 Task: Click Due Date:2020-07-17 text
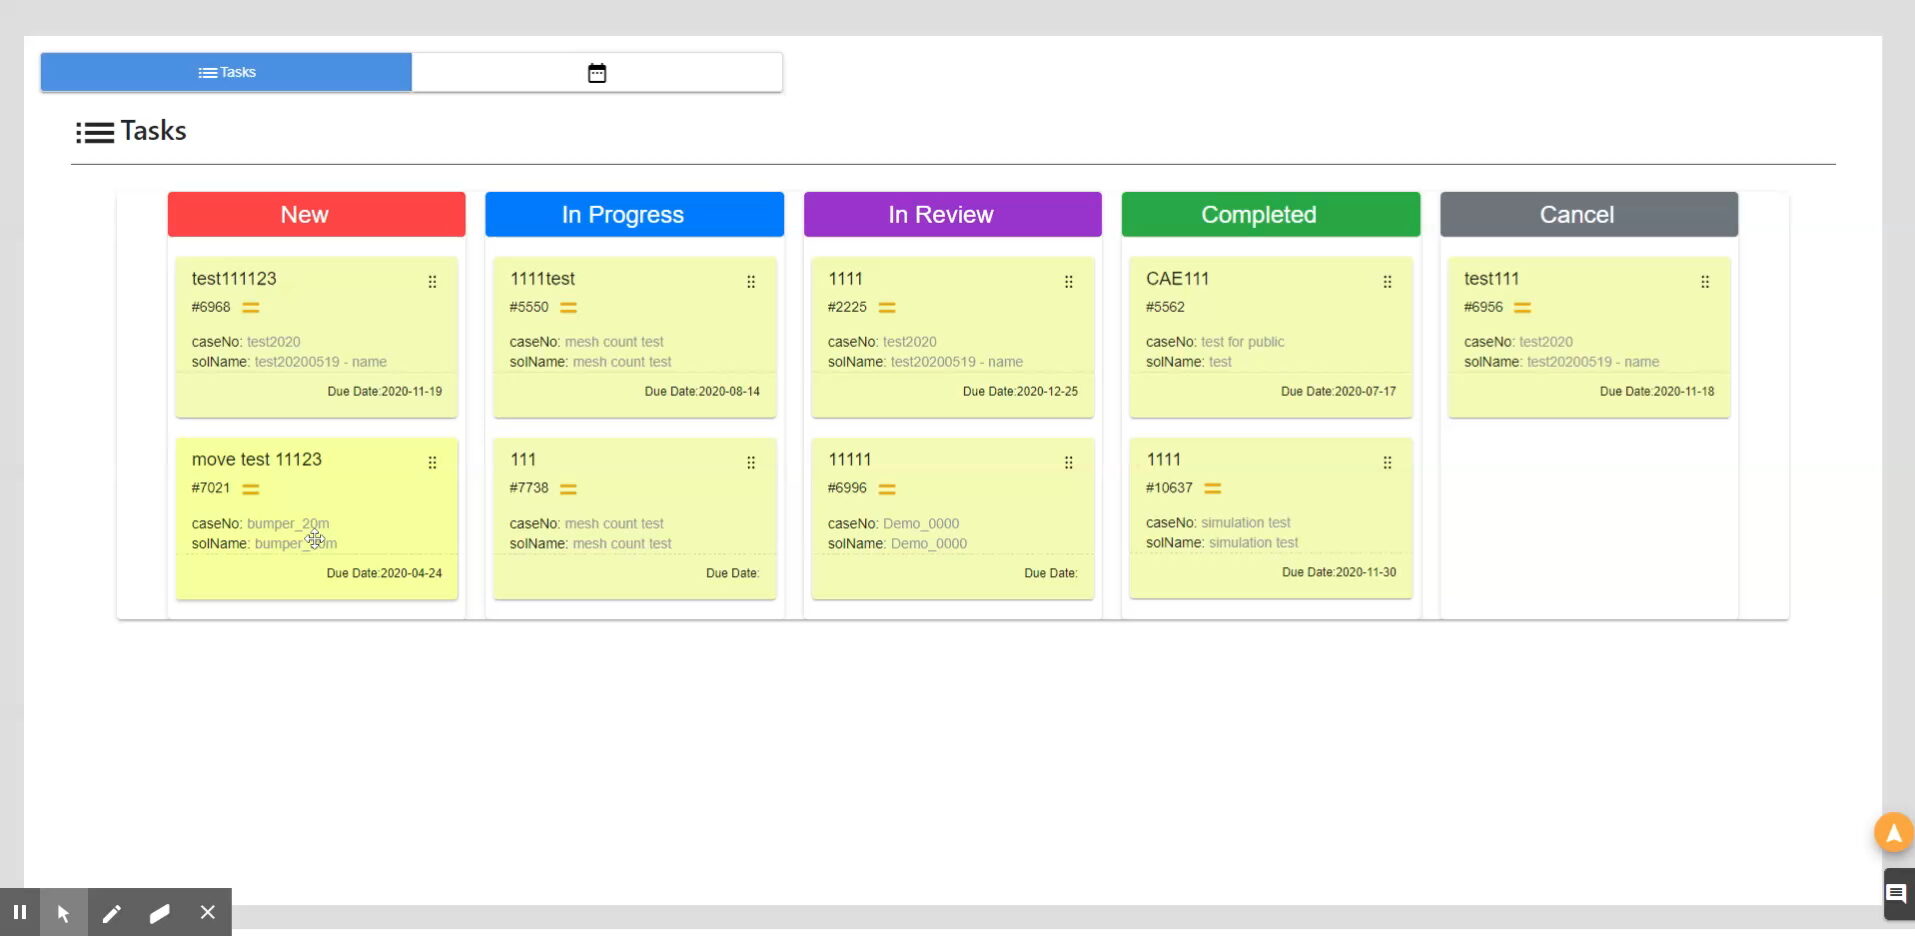pos(1338,392)
